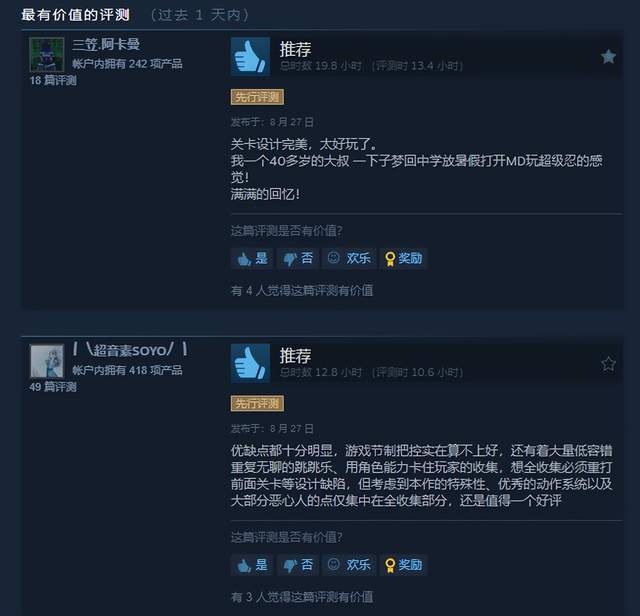The image size is (640, 616).
Task: Open 超音素SOYO's avatar thumbnail
Action: 47,361
